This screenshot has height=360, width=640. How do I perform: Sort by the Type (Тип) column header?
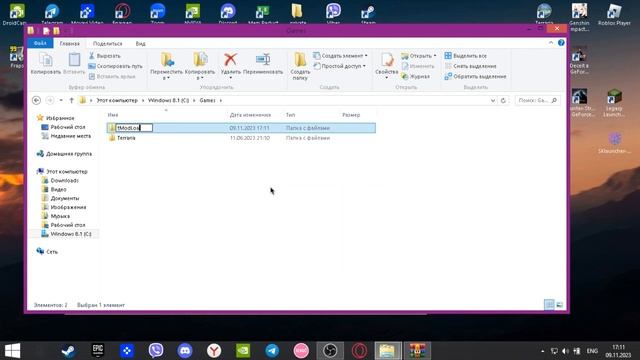(290, 115)
